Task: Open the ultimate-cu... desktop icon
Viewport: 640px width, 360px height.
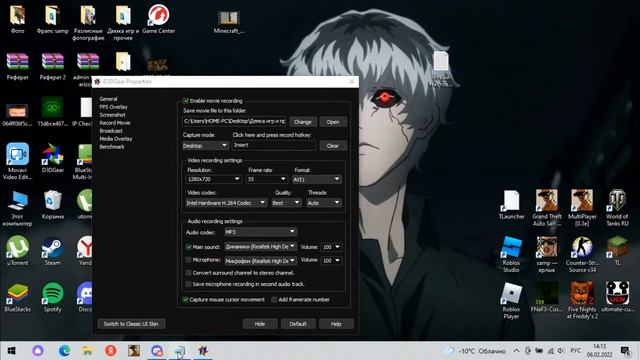Action: (617, 298)
